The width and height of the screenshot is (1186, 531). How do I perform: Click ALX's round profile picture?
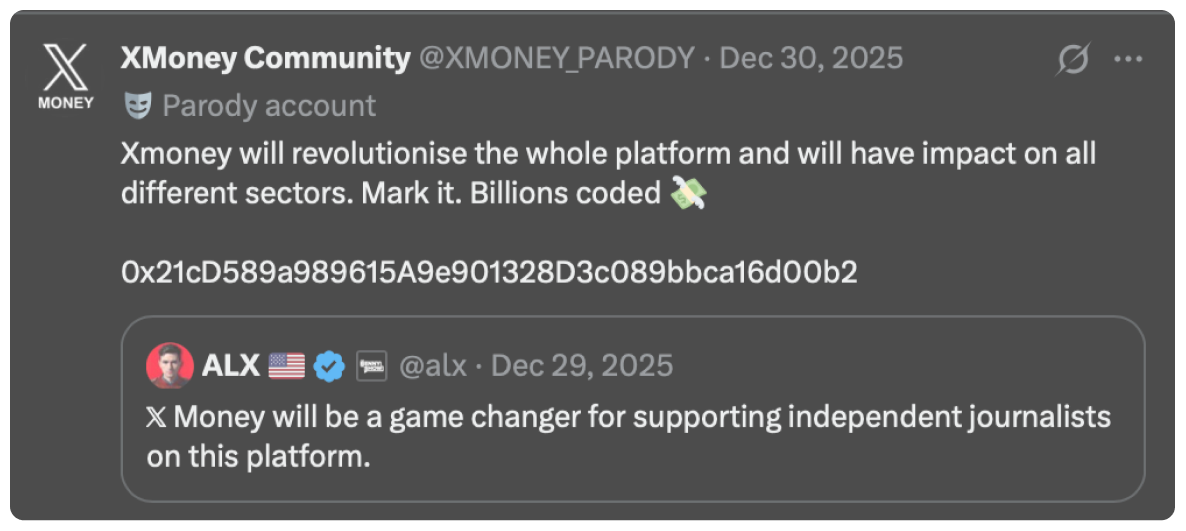(170, 366)
